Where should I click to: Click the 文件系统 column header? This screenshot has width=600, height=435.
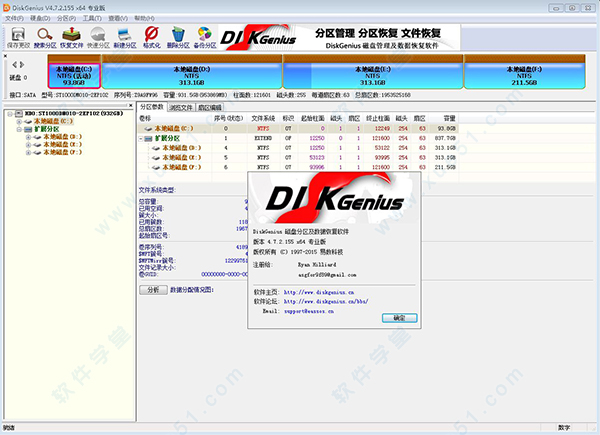(263, 119)
